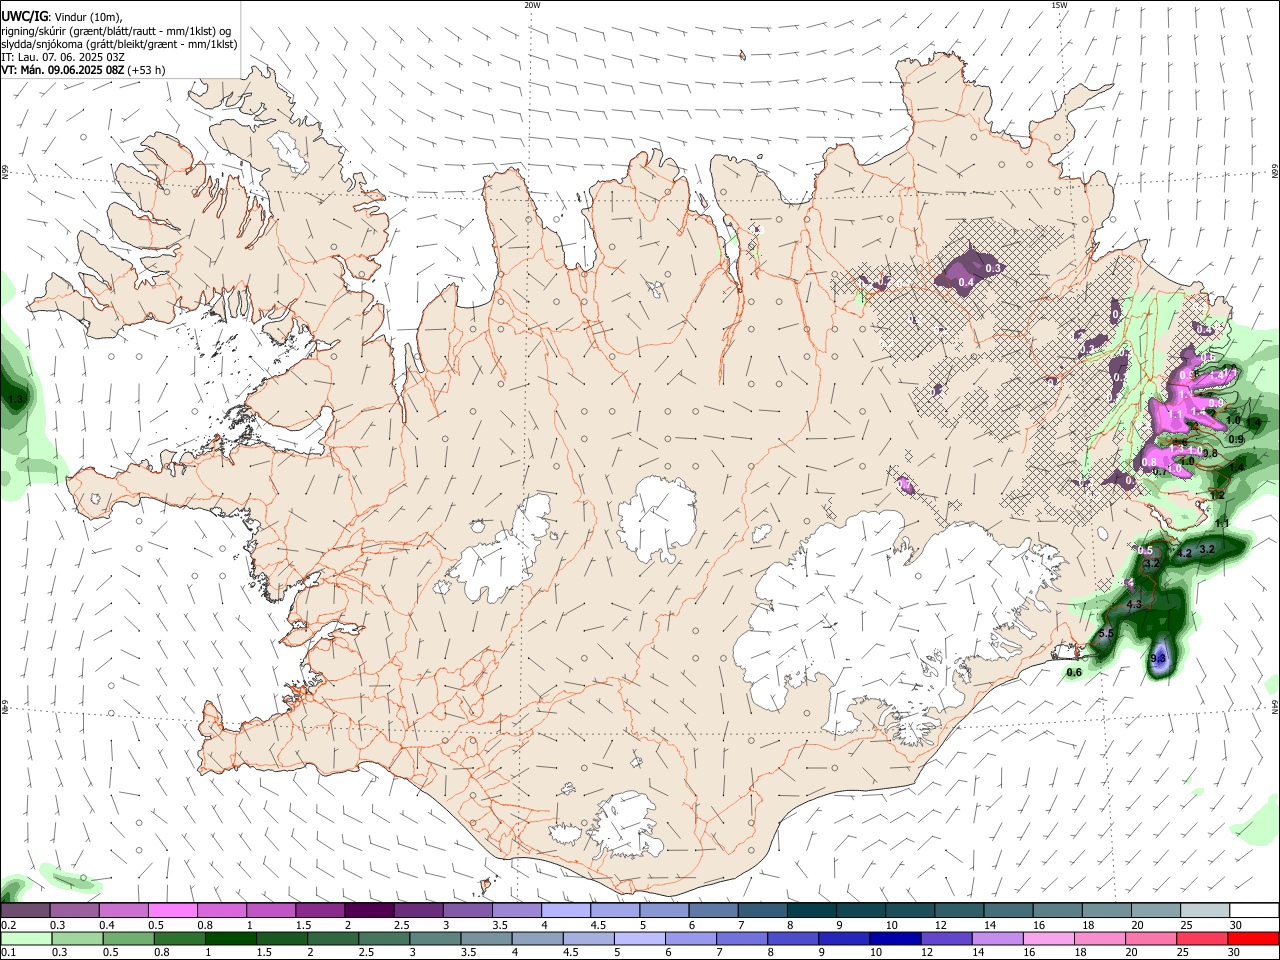1280x960 pixels.
Task: Click the 5–6 pale blue rain legend swatch
Action: [639, 938]
